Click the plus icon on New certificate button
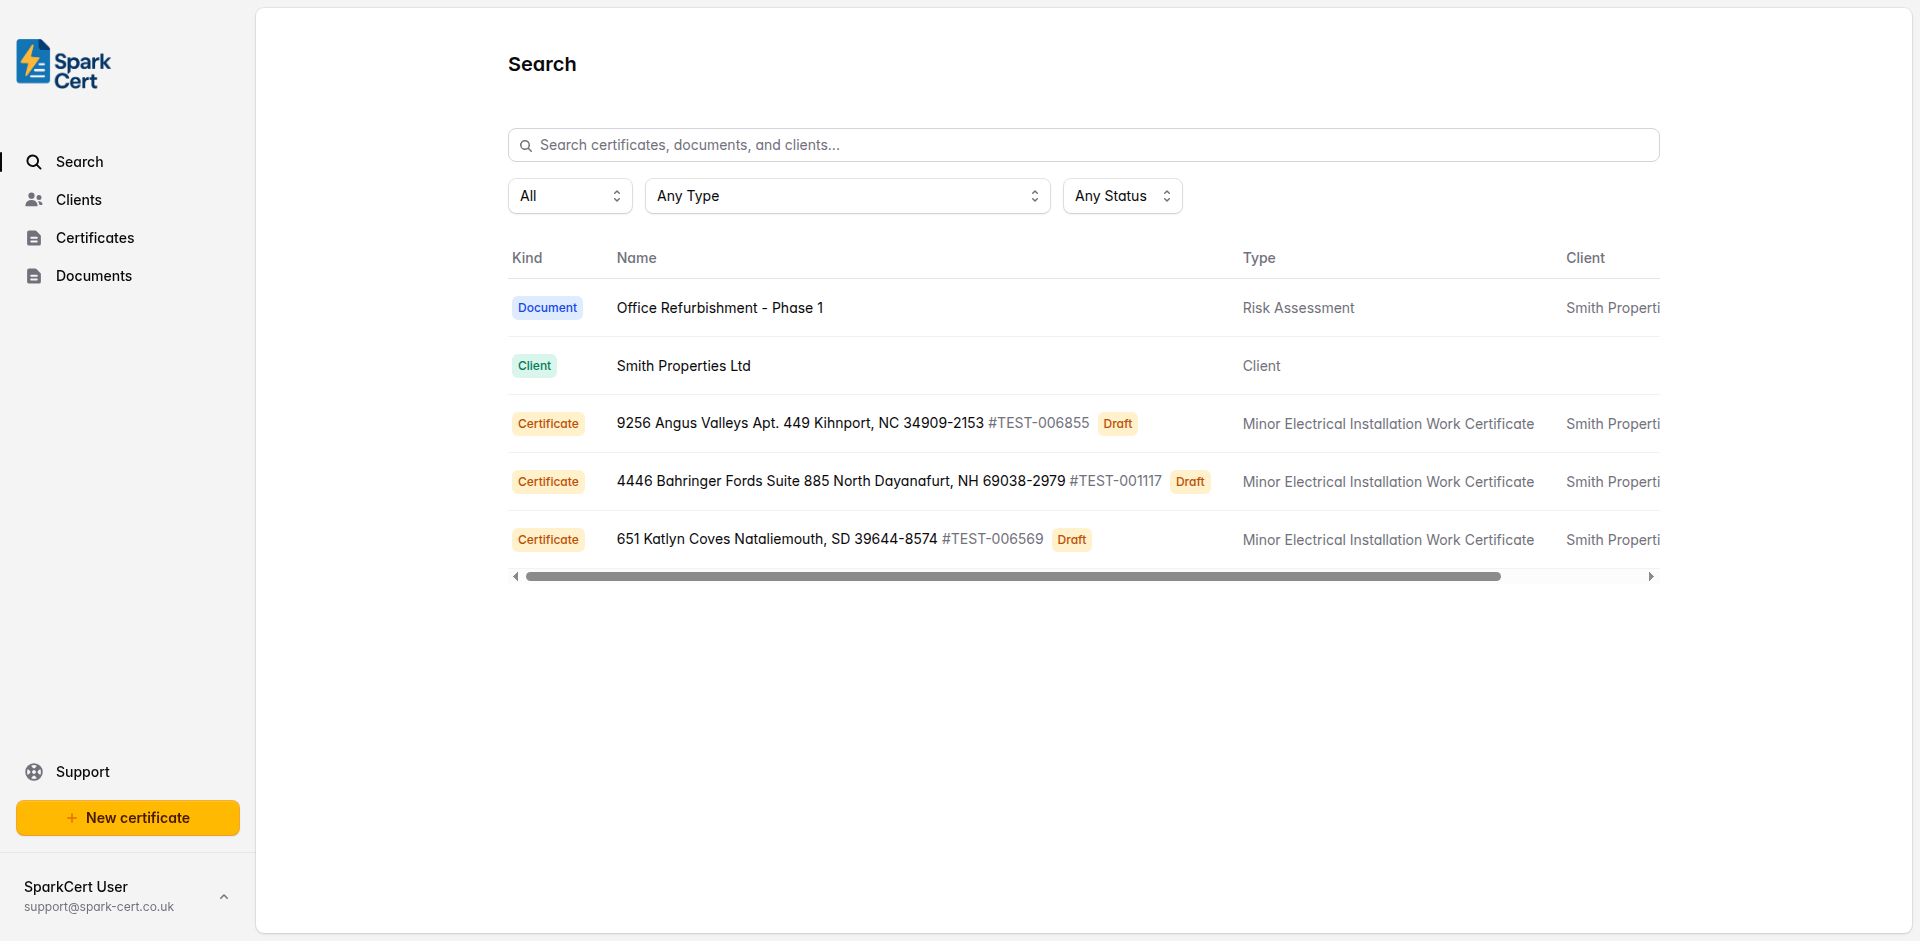Image resolution: width=1920 pixels, height=941 pixels. (x=72, y=817)
